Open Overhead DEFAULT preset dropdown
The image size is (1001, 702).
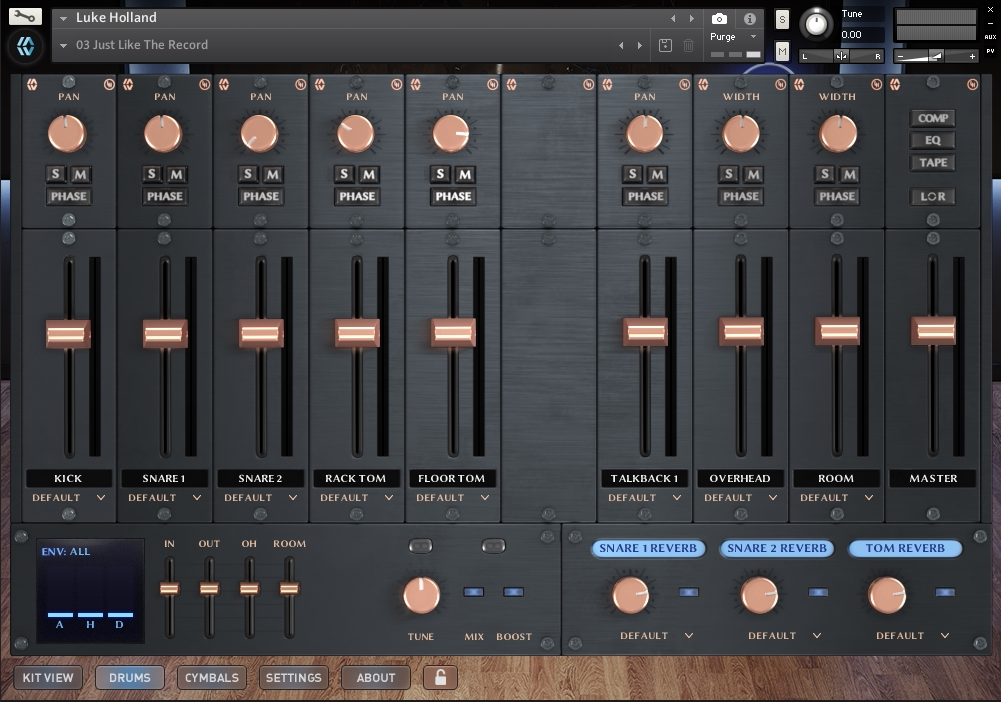(741, 497)
